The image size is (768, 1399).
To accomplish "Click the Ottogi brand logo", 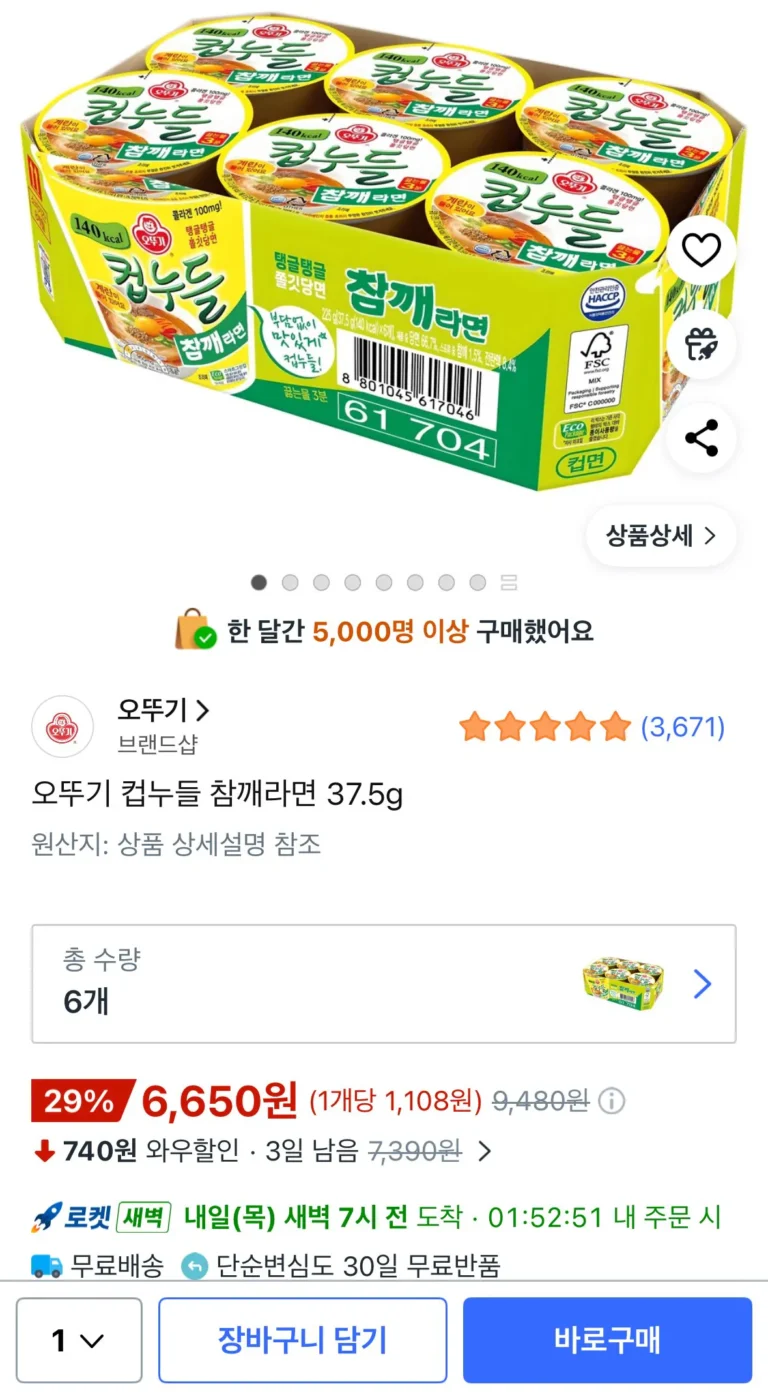I will (x=62, y=726).
